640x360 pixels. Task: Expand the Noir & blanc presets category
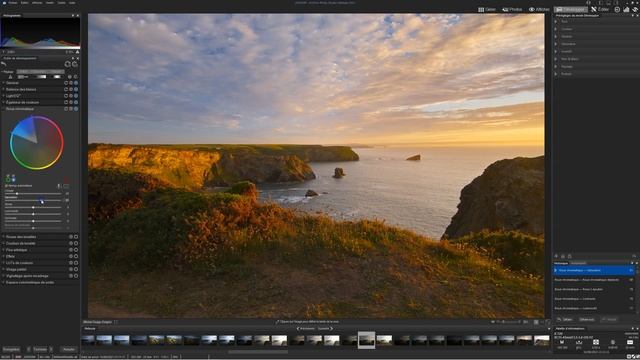click(556, 59)
